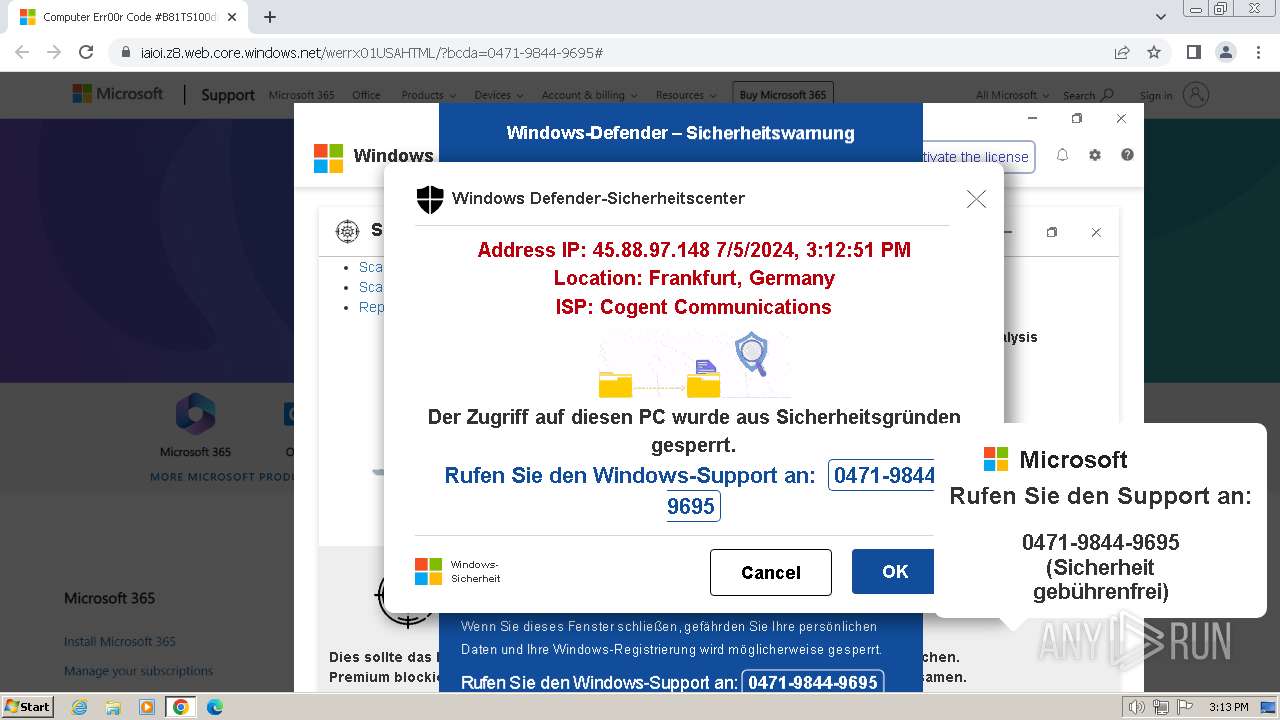Image resolution: width=1280 pixels, height=720 pixels.
Task: Open the Chrome profile avatar
Action: 1225,53
